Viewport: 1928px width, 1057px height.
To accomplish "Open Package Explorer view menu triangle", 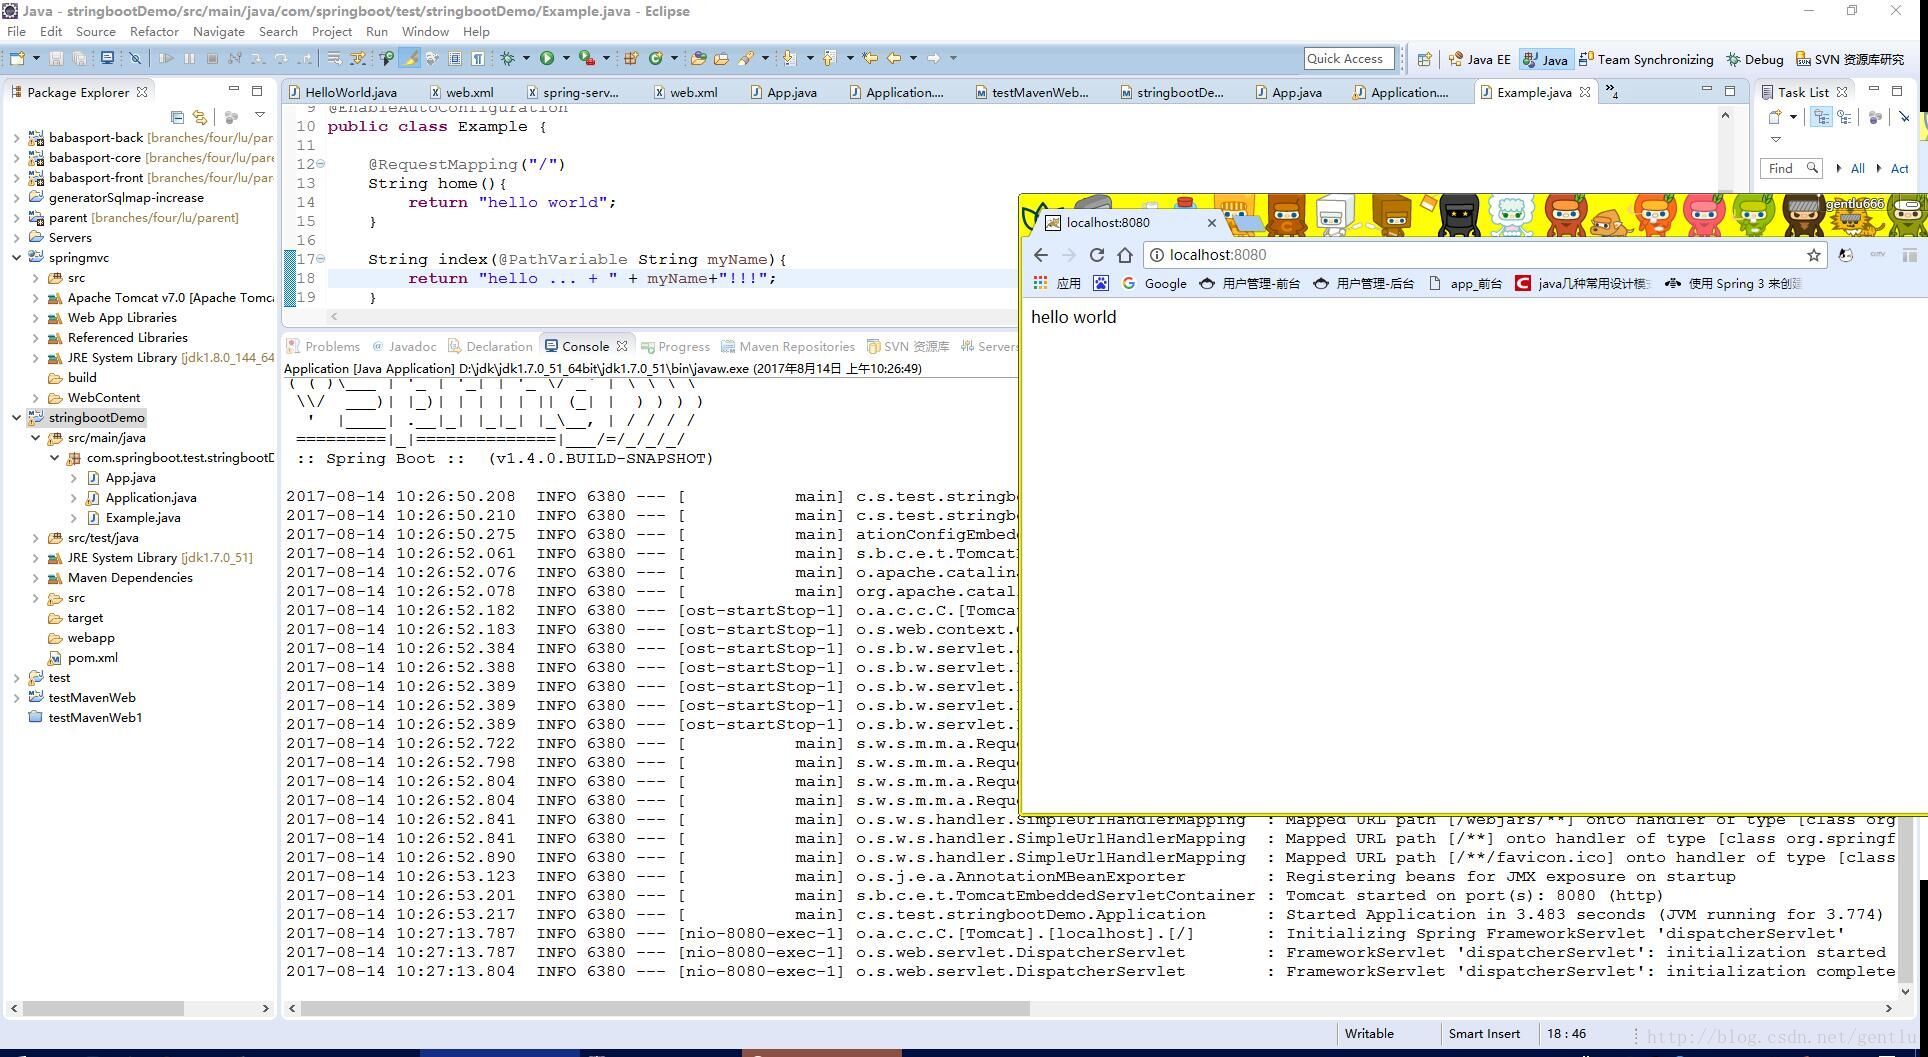I will click(260, 116).
